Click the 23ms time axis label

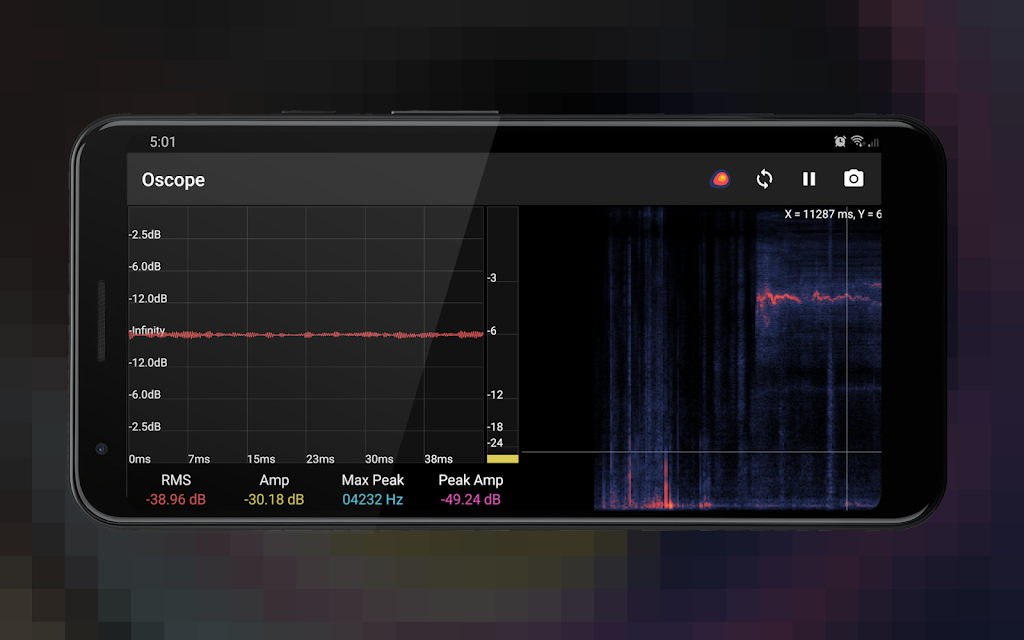(x=320, y=459)
